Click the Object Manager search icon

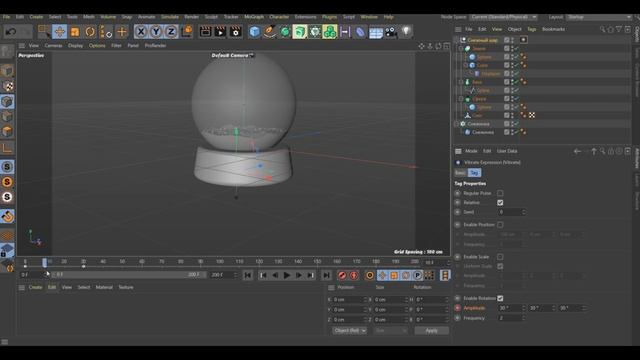pyautogui.click(x=602, y=29)
